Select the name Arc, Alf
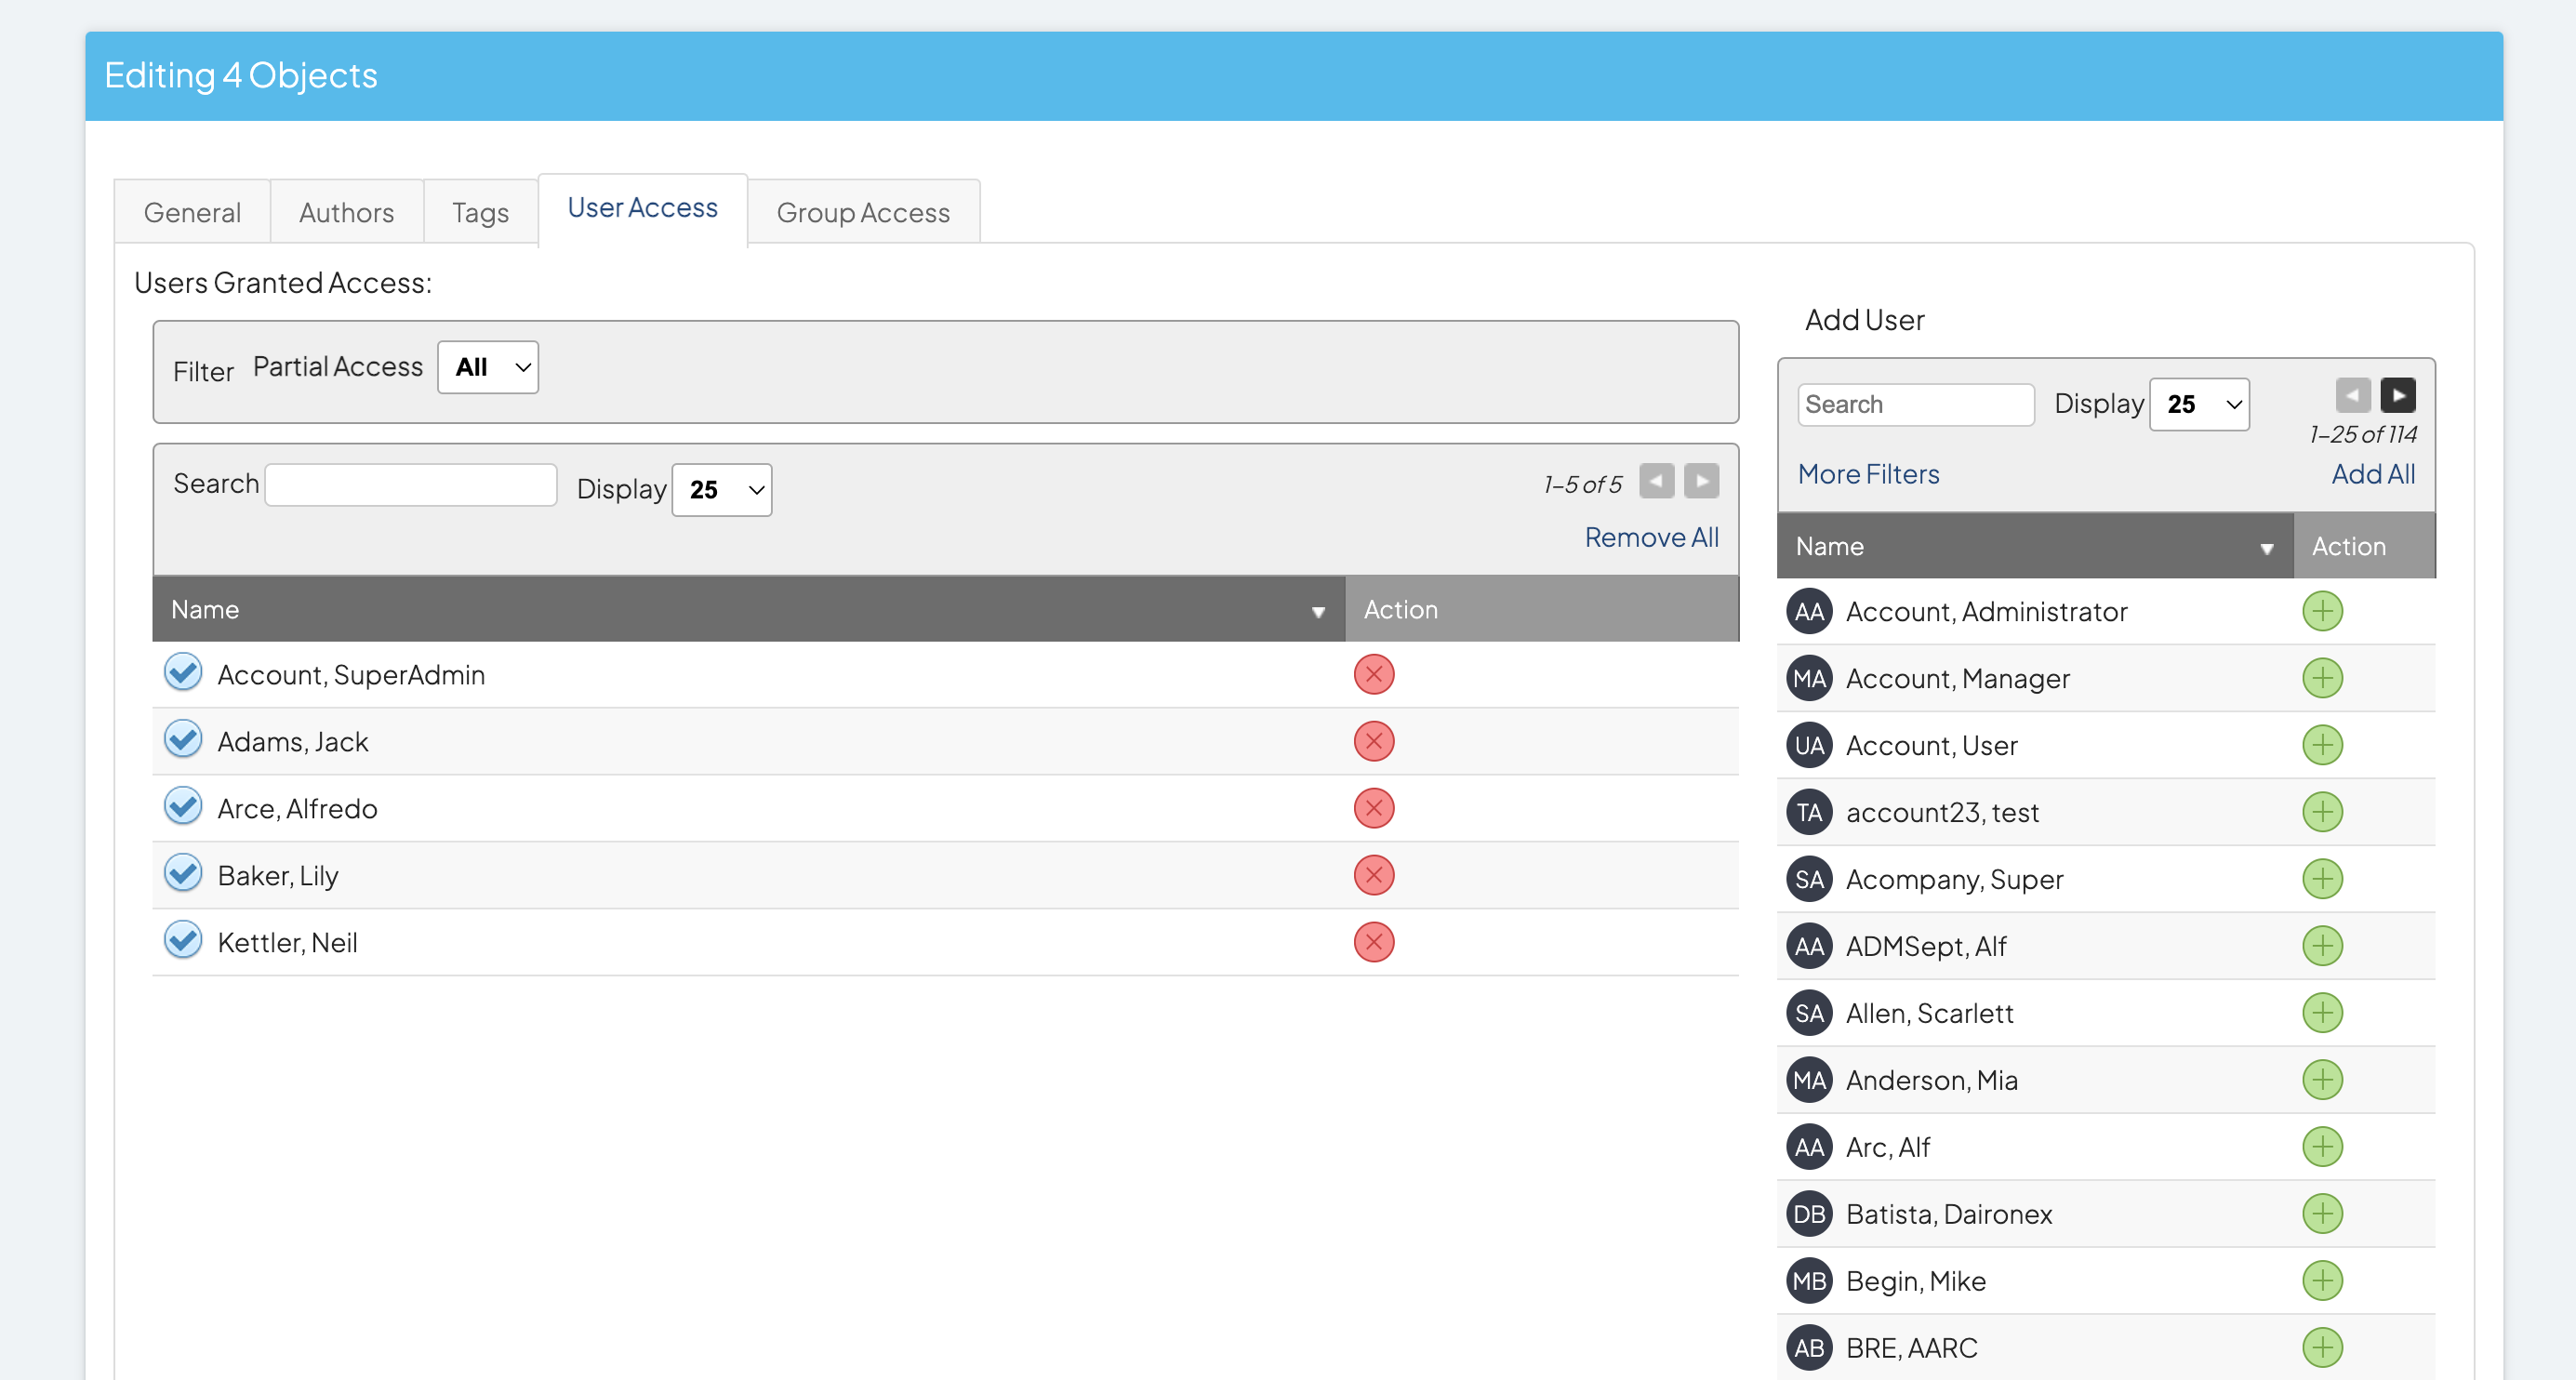The width and height of the screenshot is (2576, 1380). point(1887,1147)
